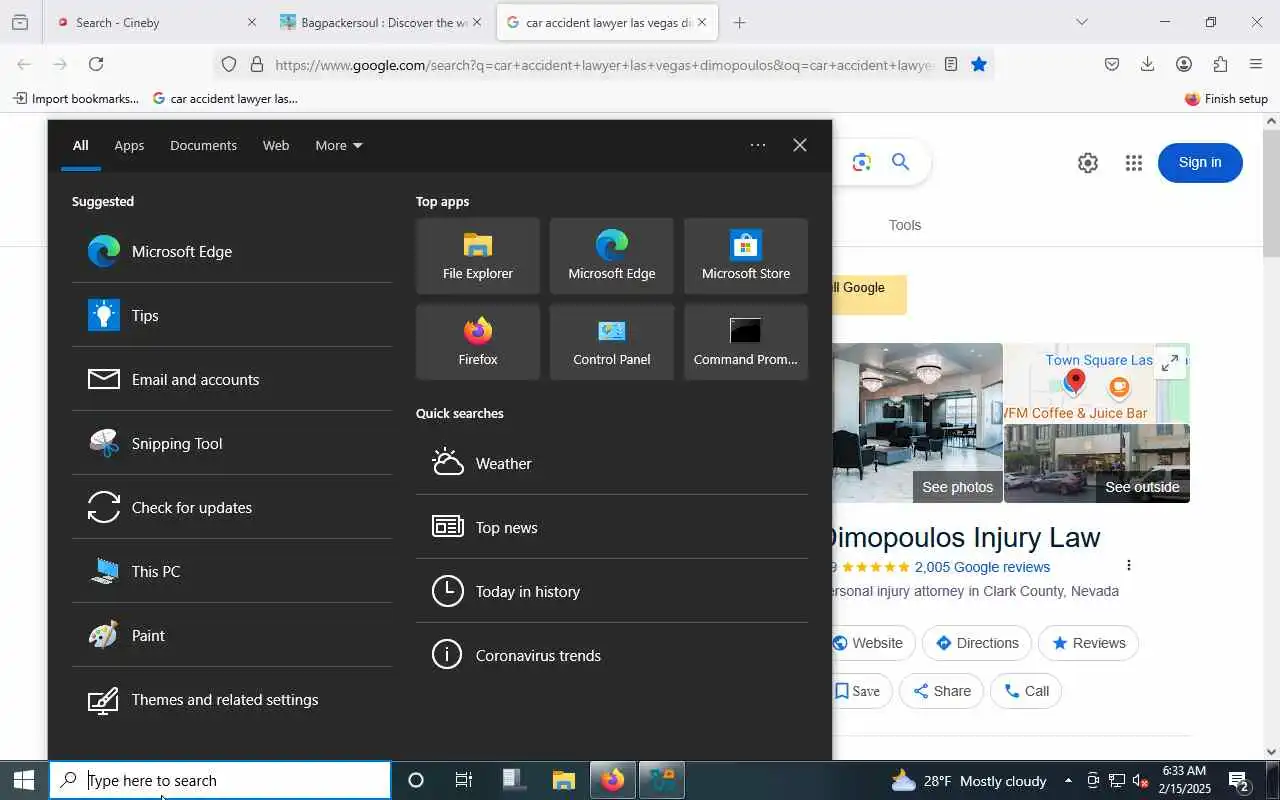
Task: Call Dimopoulos Injury Law
Action: tap(1026, 691)
